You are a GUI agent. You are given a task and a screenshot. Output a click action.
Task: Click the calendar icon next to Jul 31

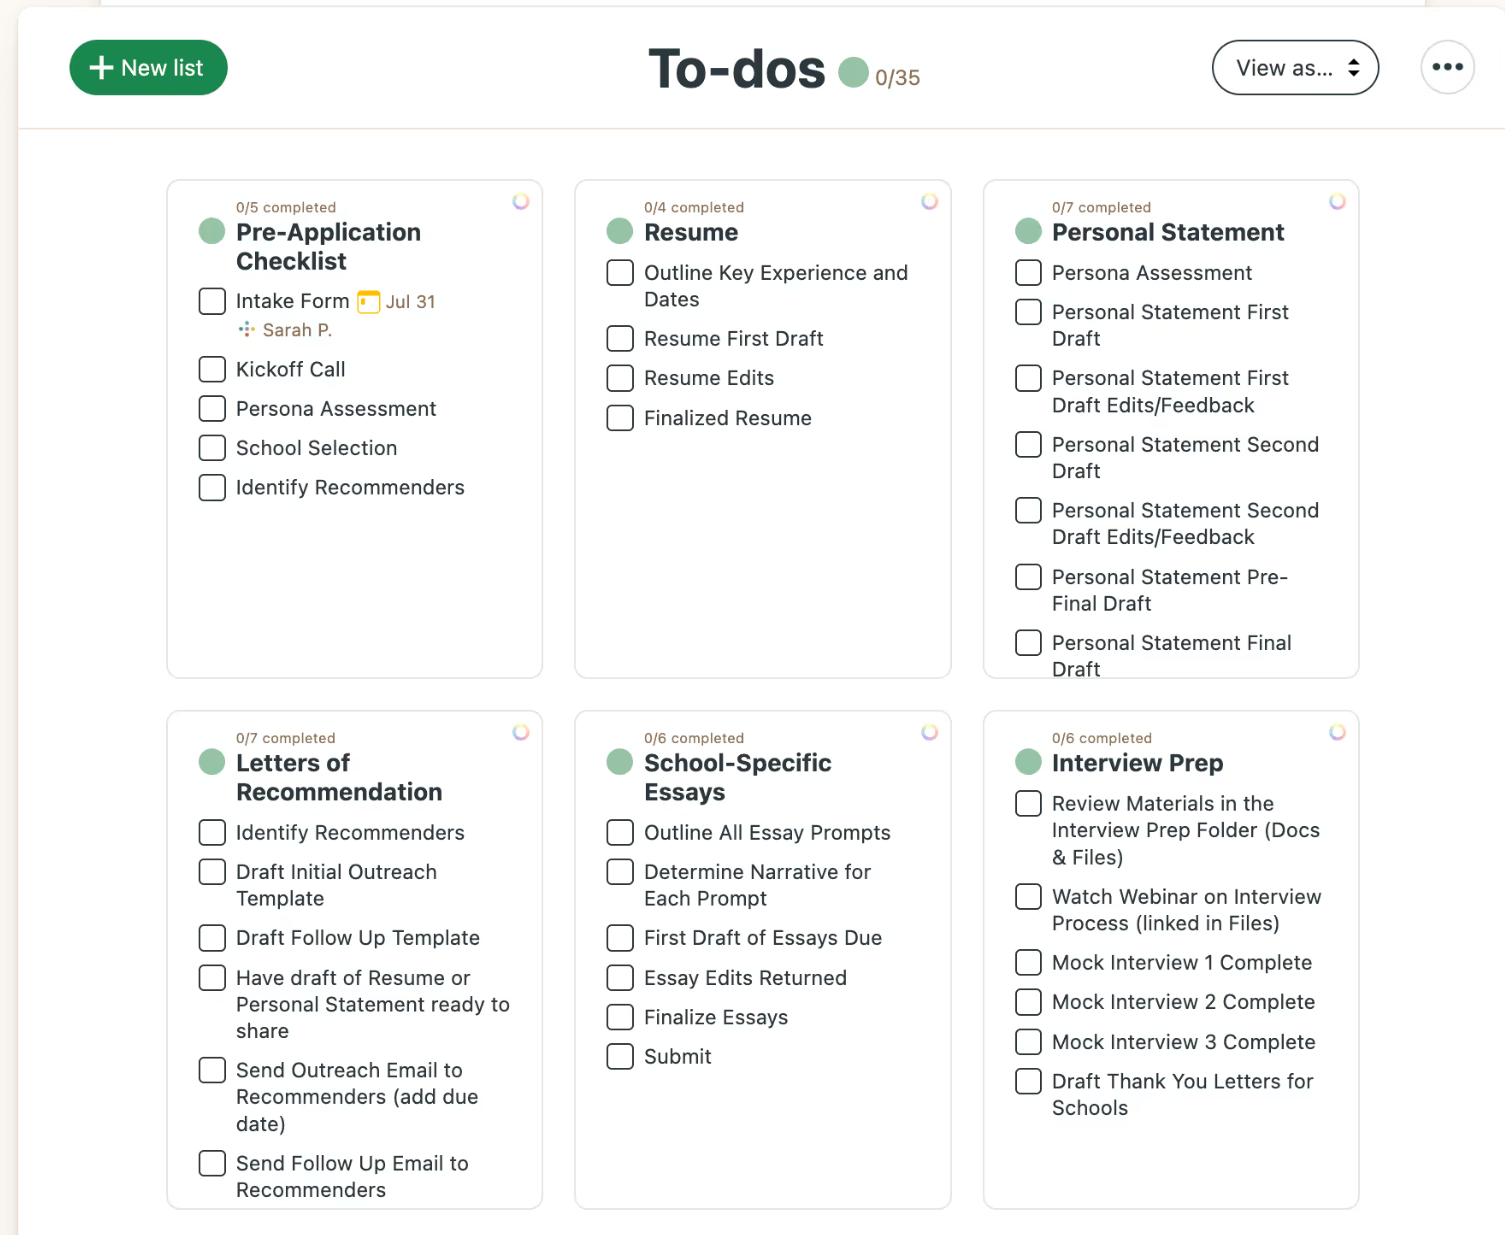[369, 301]
